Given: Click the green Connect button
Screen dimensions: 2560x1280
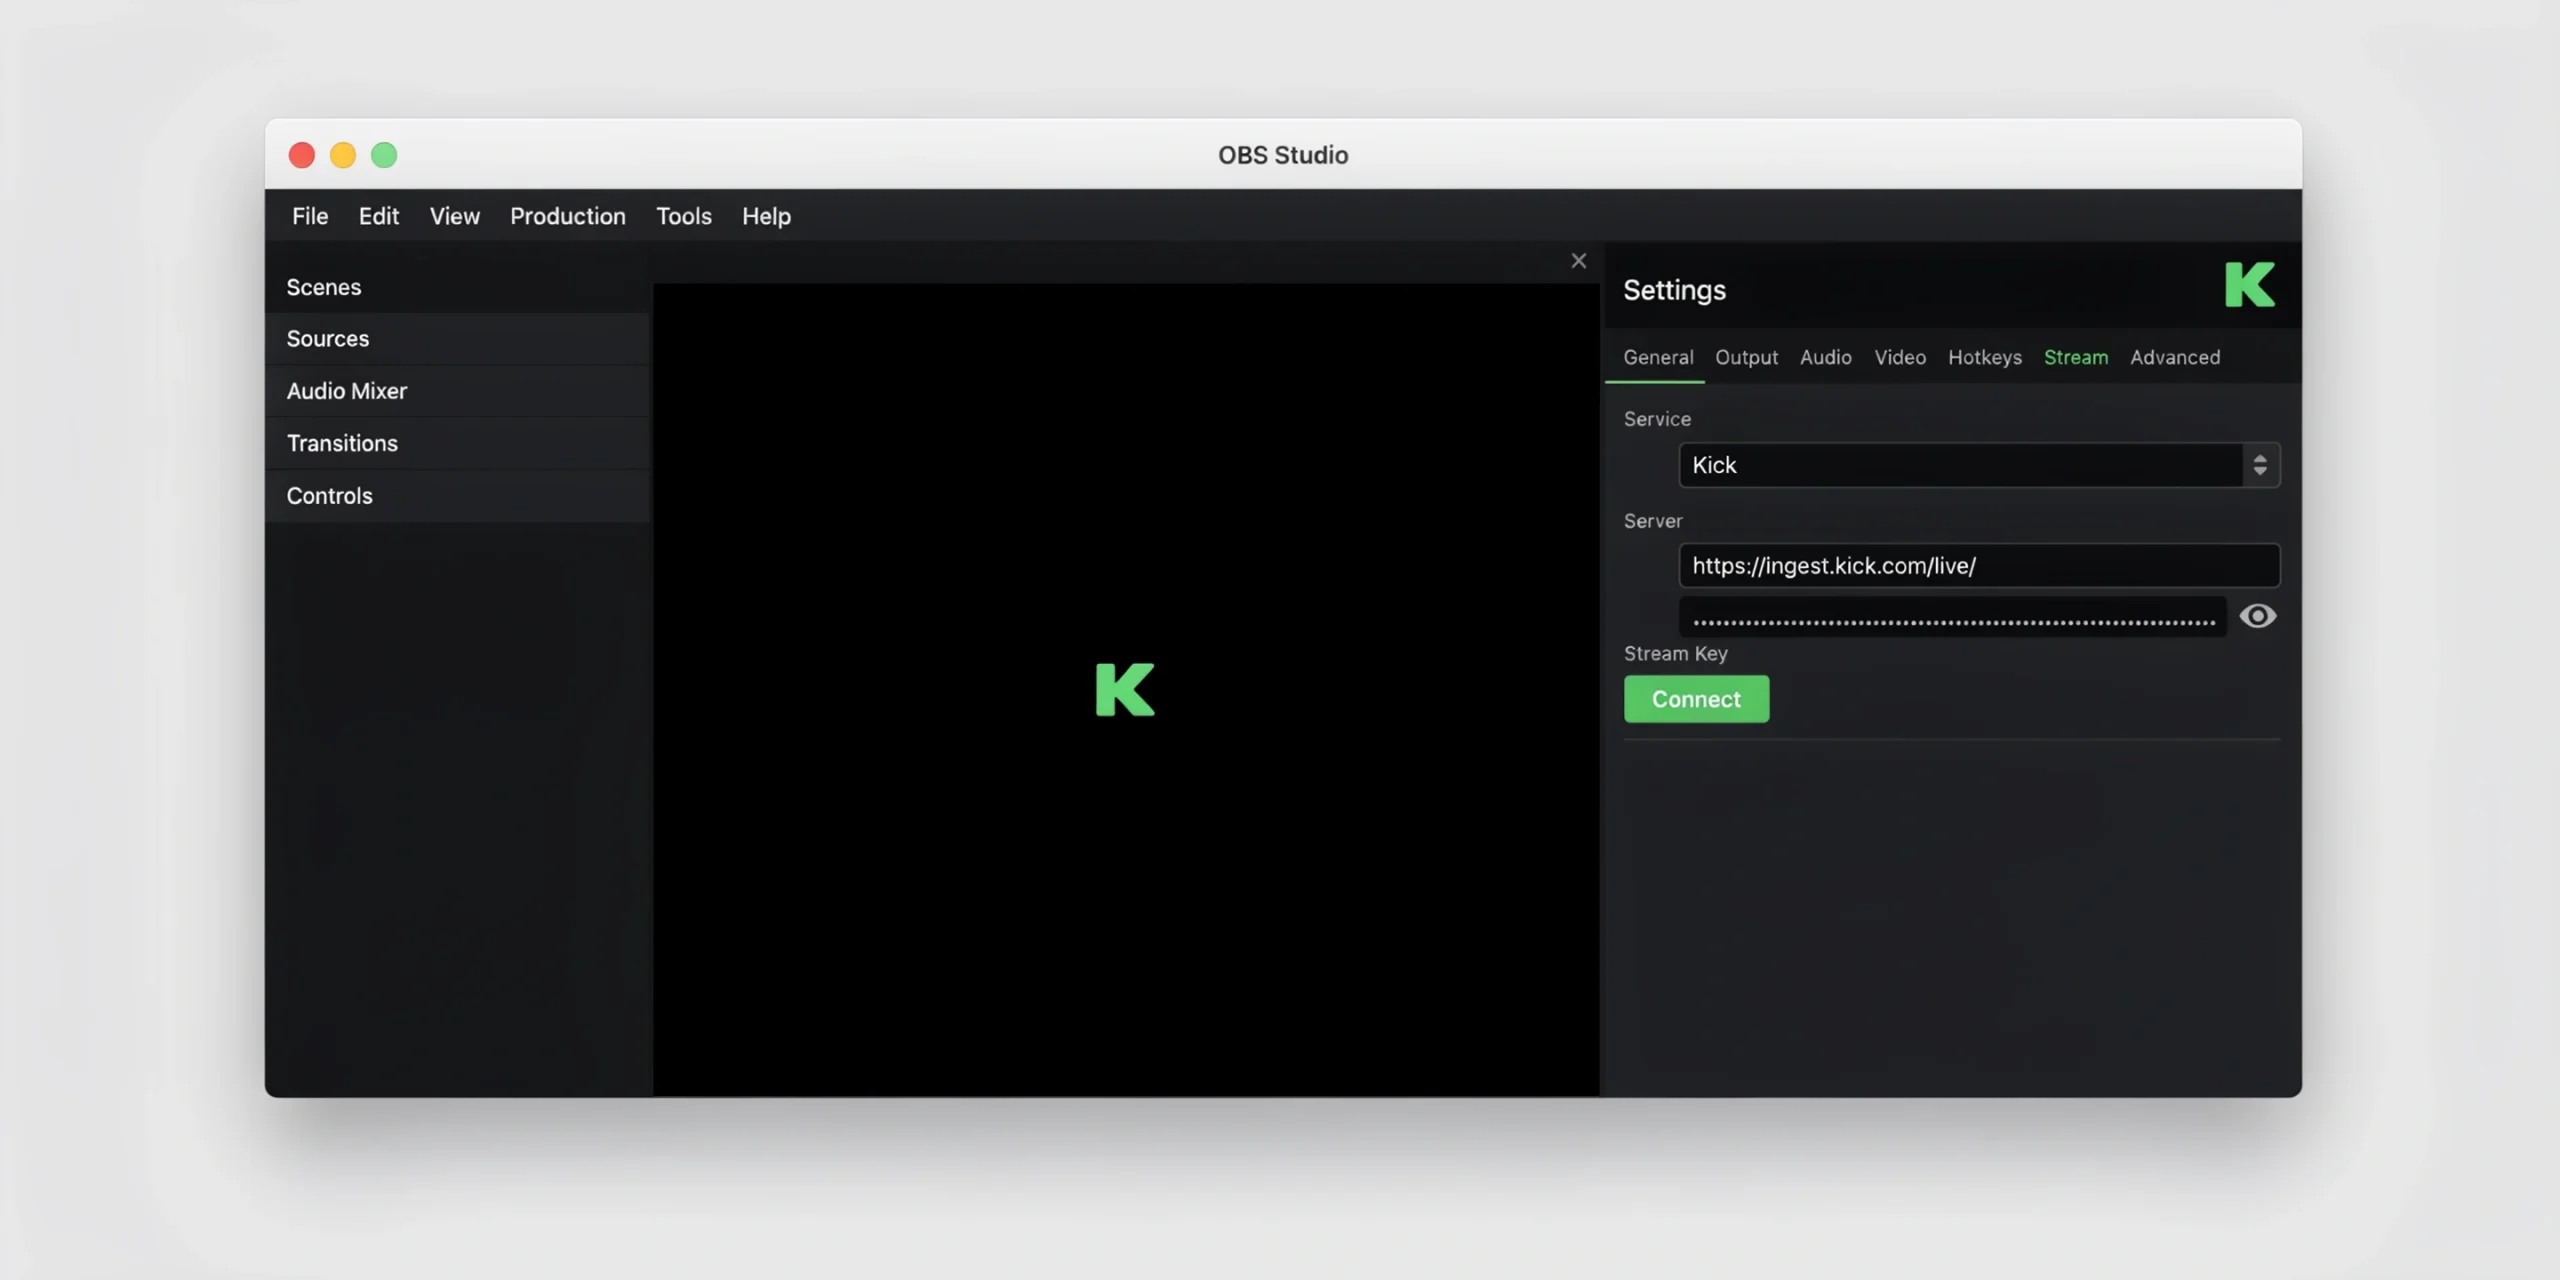Looking at the screenshot, I should point(1696,699).
